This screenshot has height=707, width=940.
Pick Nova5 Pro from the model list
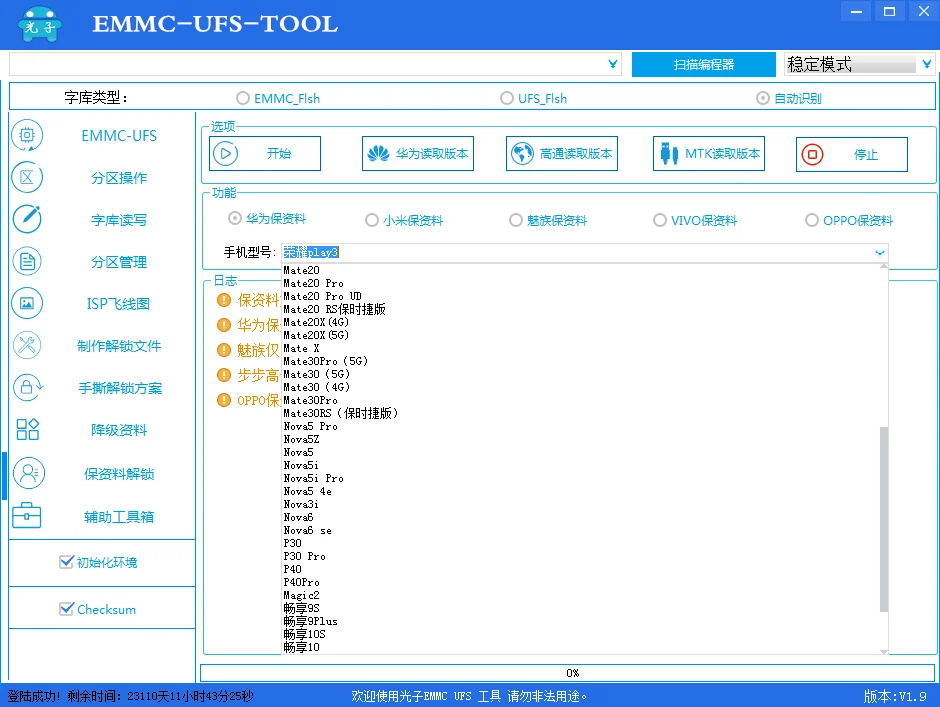coord(311,426)
